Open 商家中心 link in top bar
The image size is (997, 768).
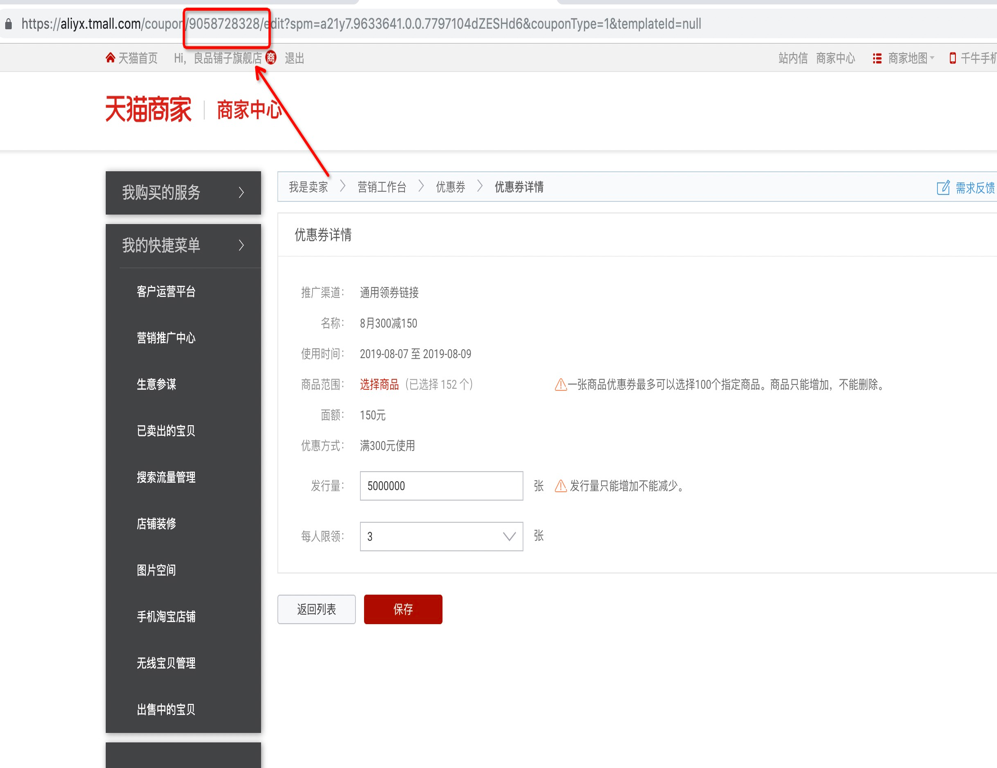click(835, 58)
